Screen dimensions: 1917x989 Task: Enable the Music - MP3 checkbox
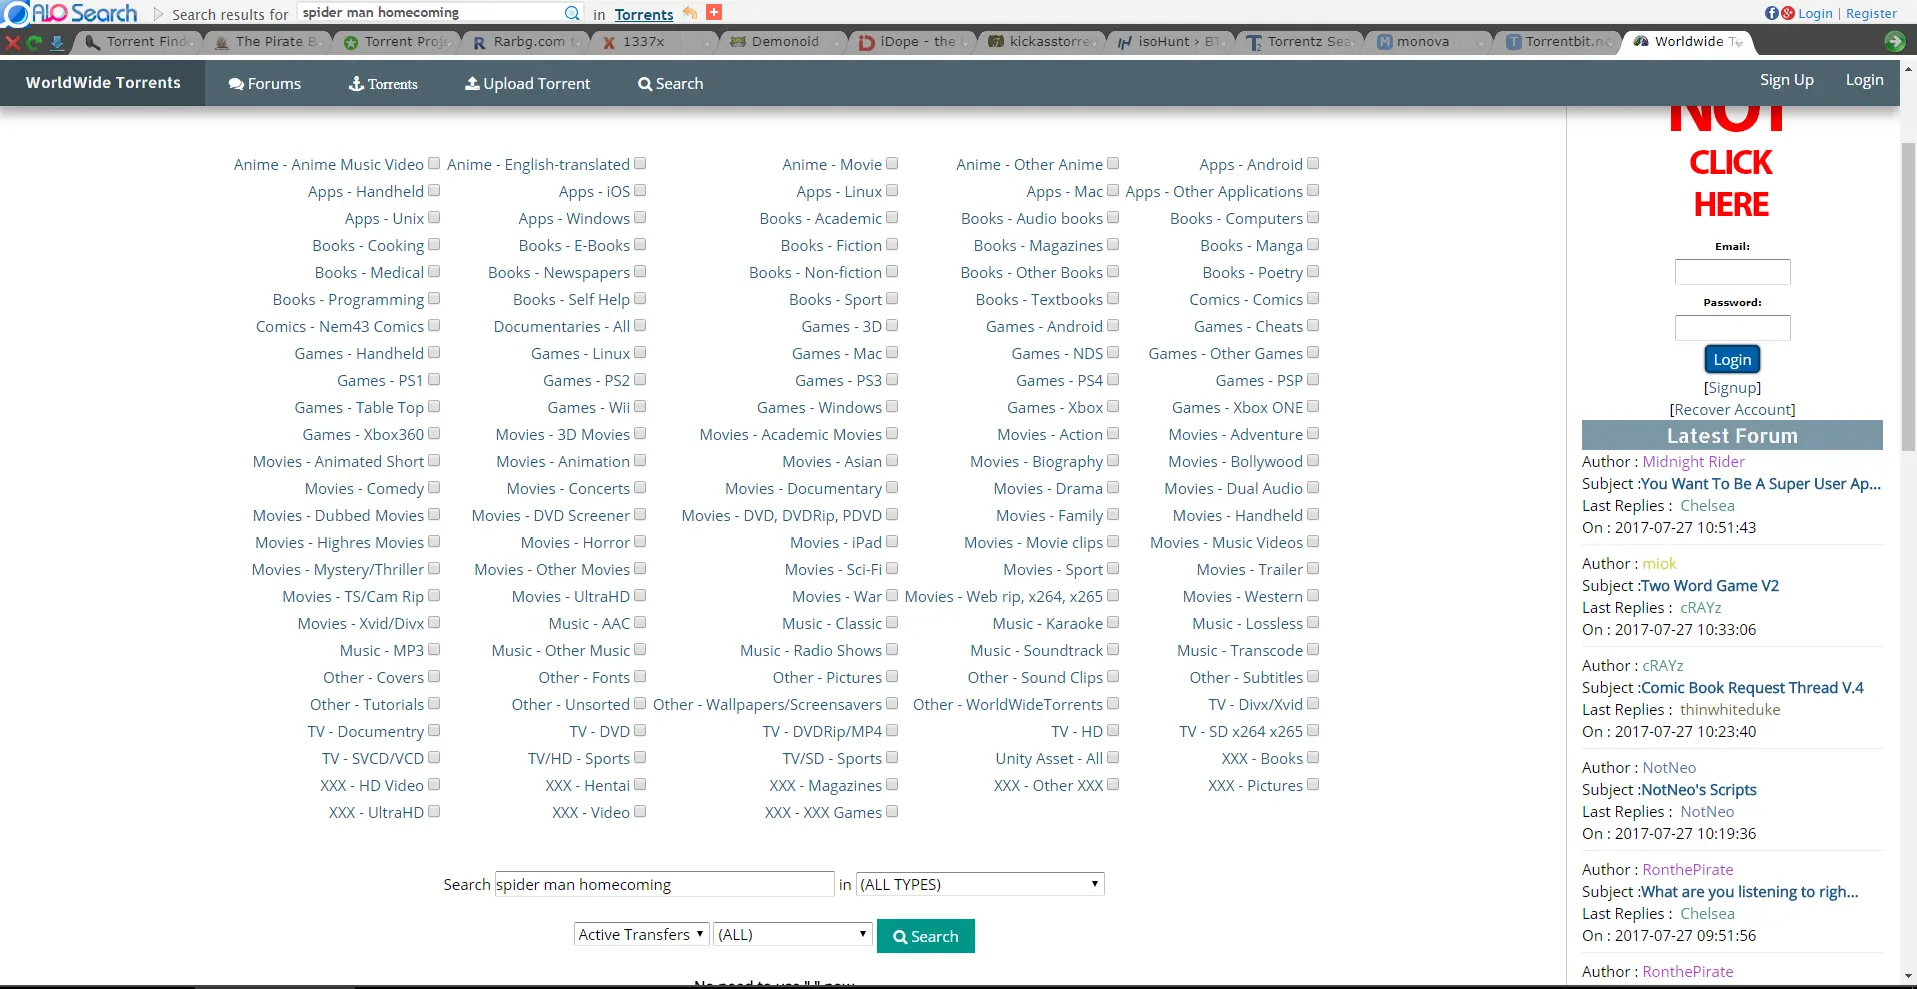point(434,649)
